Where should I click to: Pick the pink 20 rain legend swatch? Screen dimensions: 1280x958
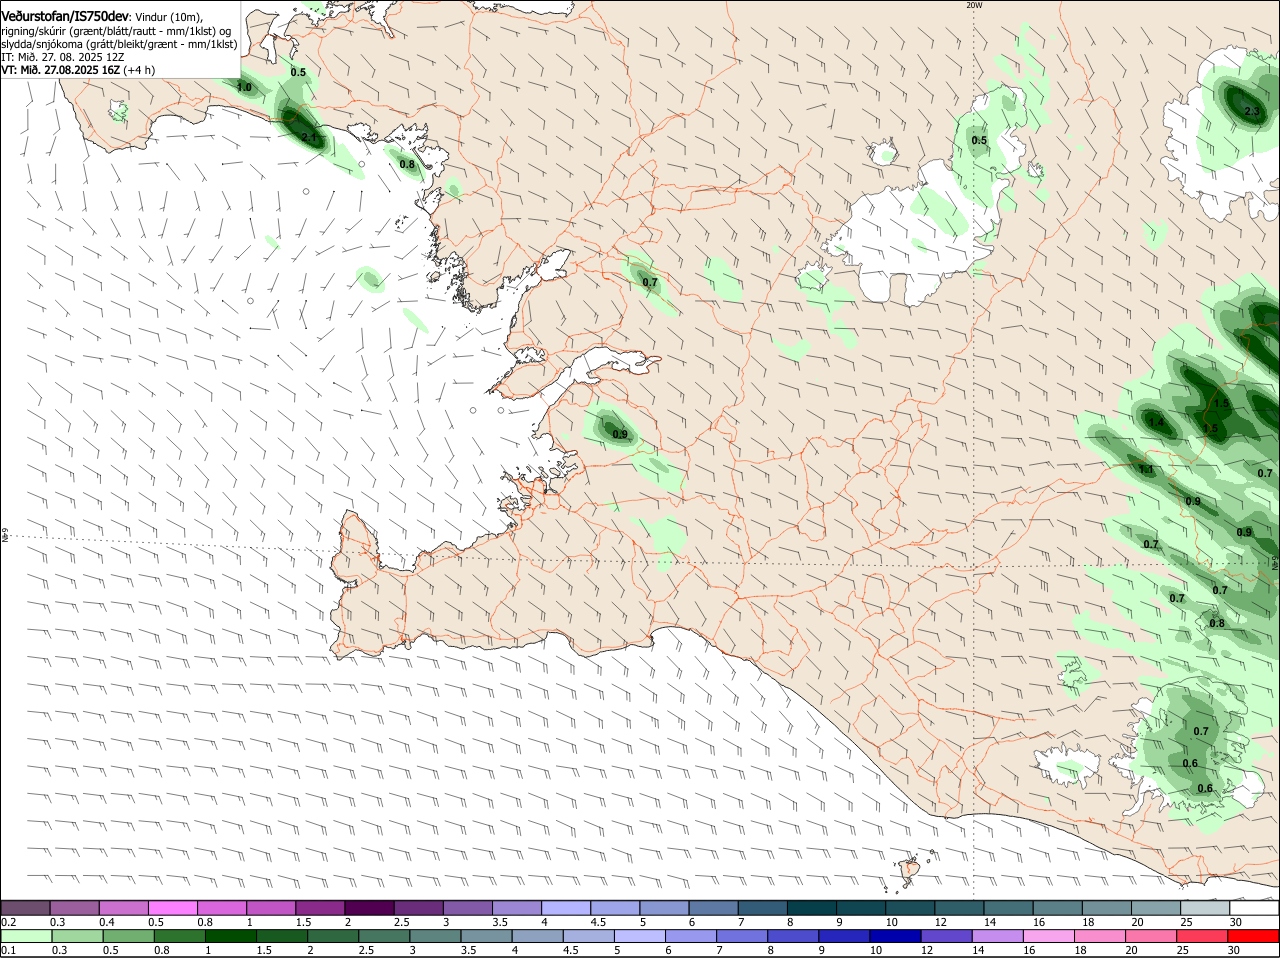tap(1152, 936)
